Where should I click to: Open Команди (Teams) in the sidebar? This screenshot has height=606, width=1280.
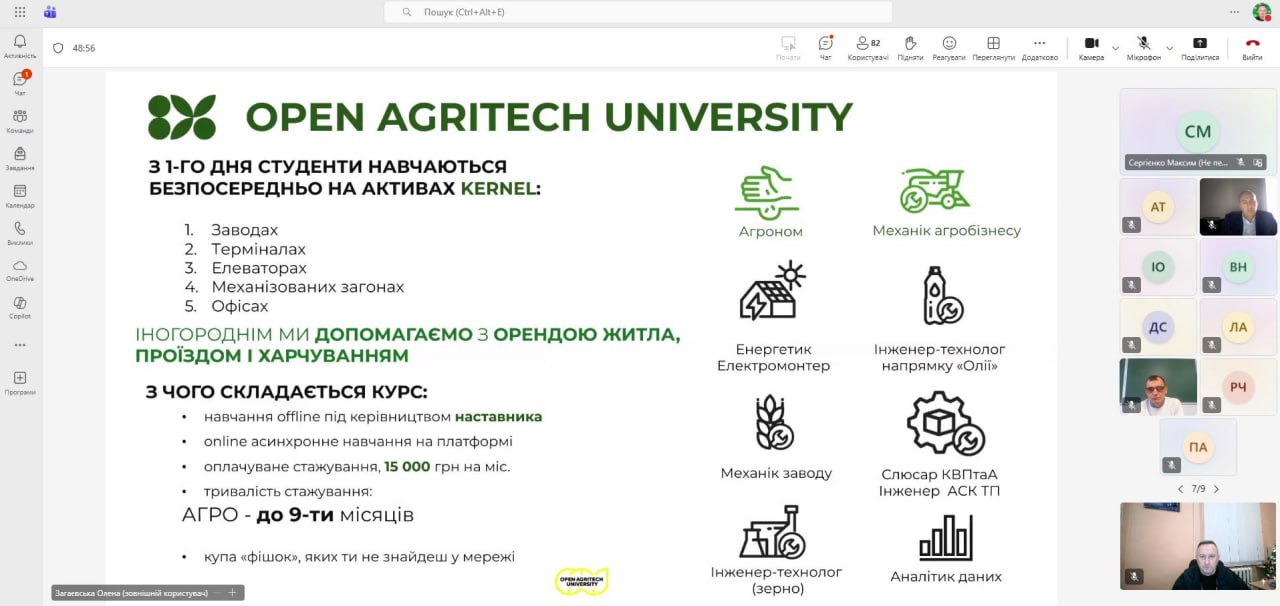20,120
